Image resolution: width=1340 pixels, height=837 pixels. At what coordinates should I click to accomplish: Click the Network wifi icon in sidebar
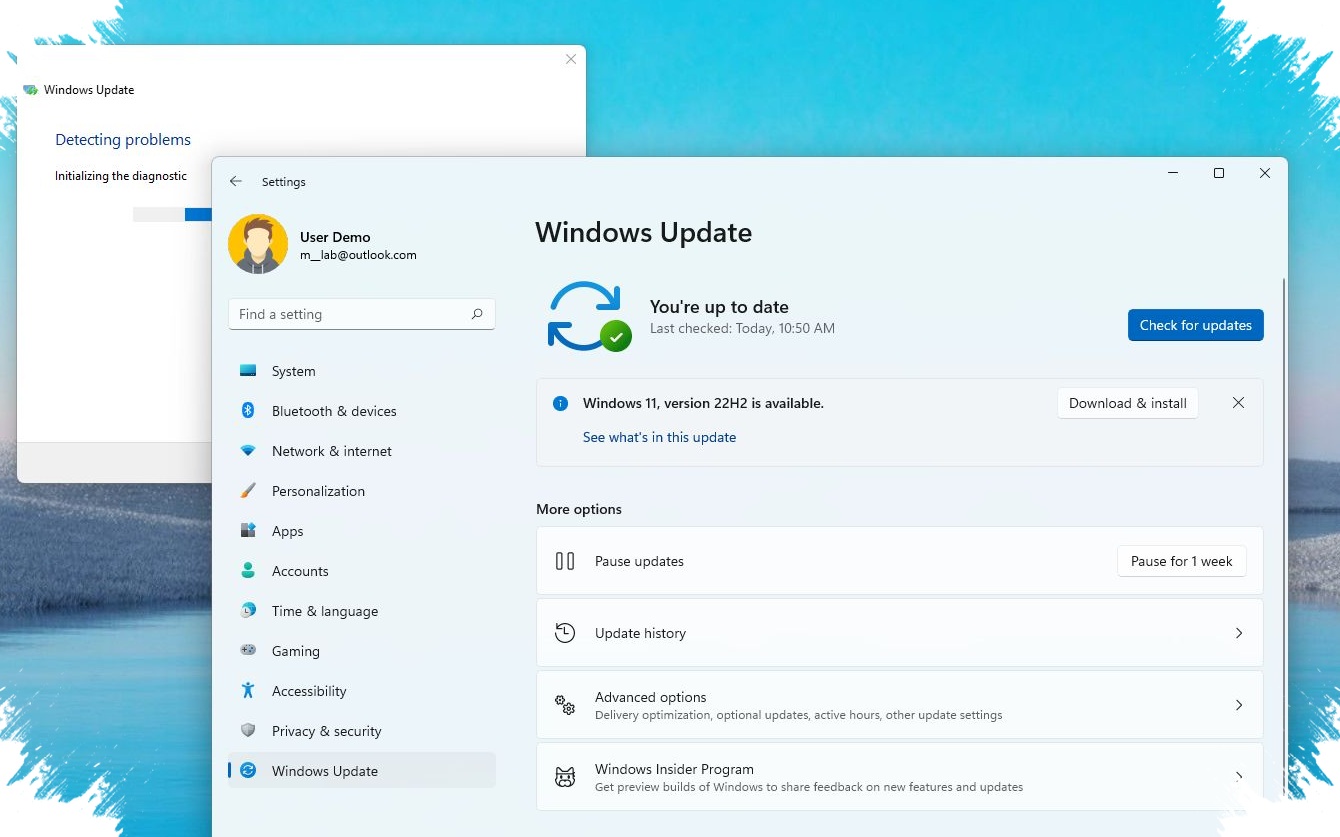click(x=248, y=451)
